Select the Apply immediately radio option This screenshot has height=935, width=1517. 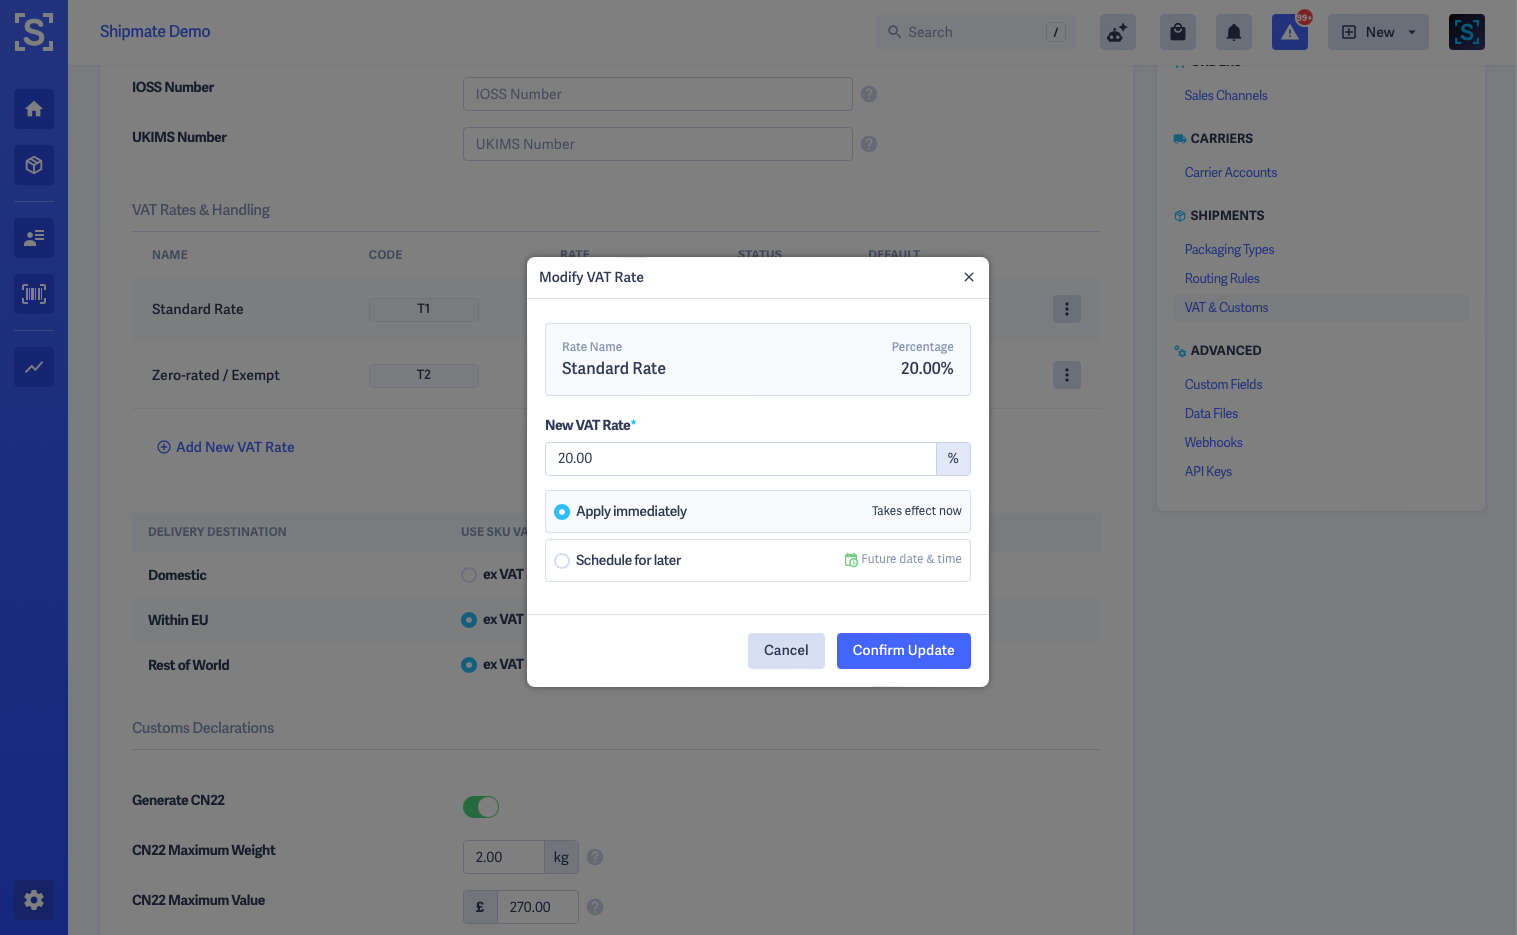562,512
